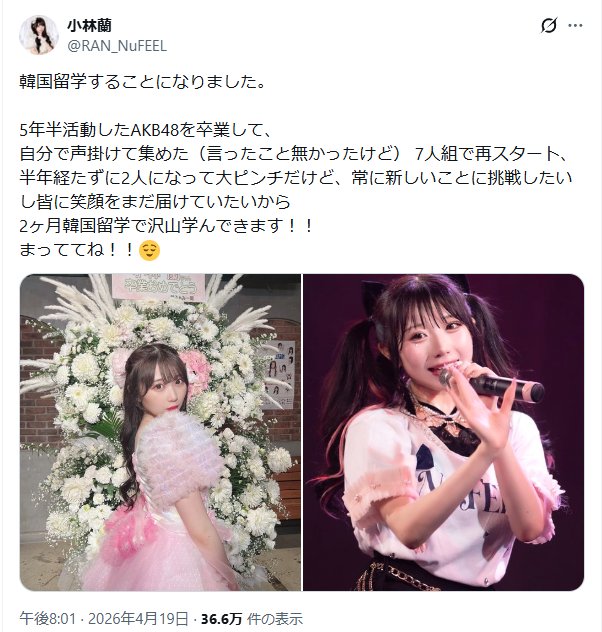Image resolution: width=602 pixels, height=632 pixels.
Task: Click the line about 2人になって大ピンチ
Action: pos(296,178)
